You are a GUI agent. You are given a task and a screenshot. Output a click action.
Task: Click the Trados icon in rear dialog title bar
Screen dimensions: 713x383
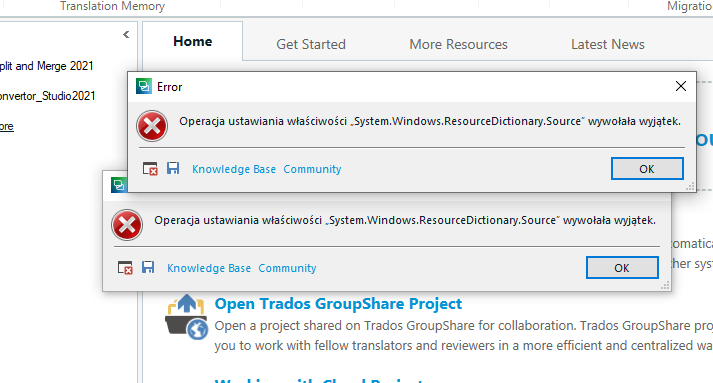[119, 185]
